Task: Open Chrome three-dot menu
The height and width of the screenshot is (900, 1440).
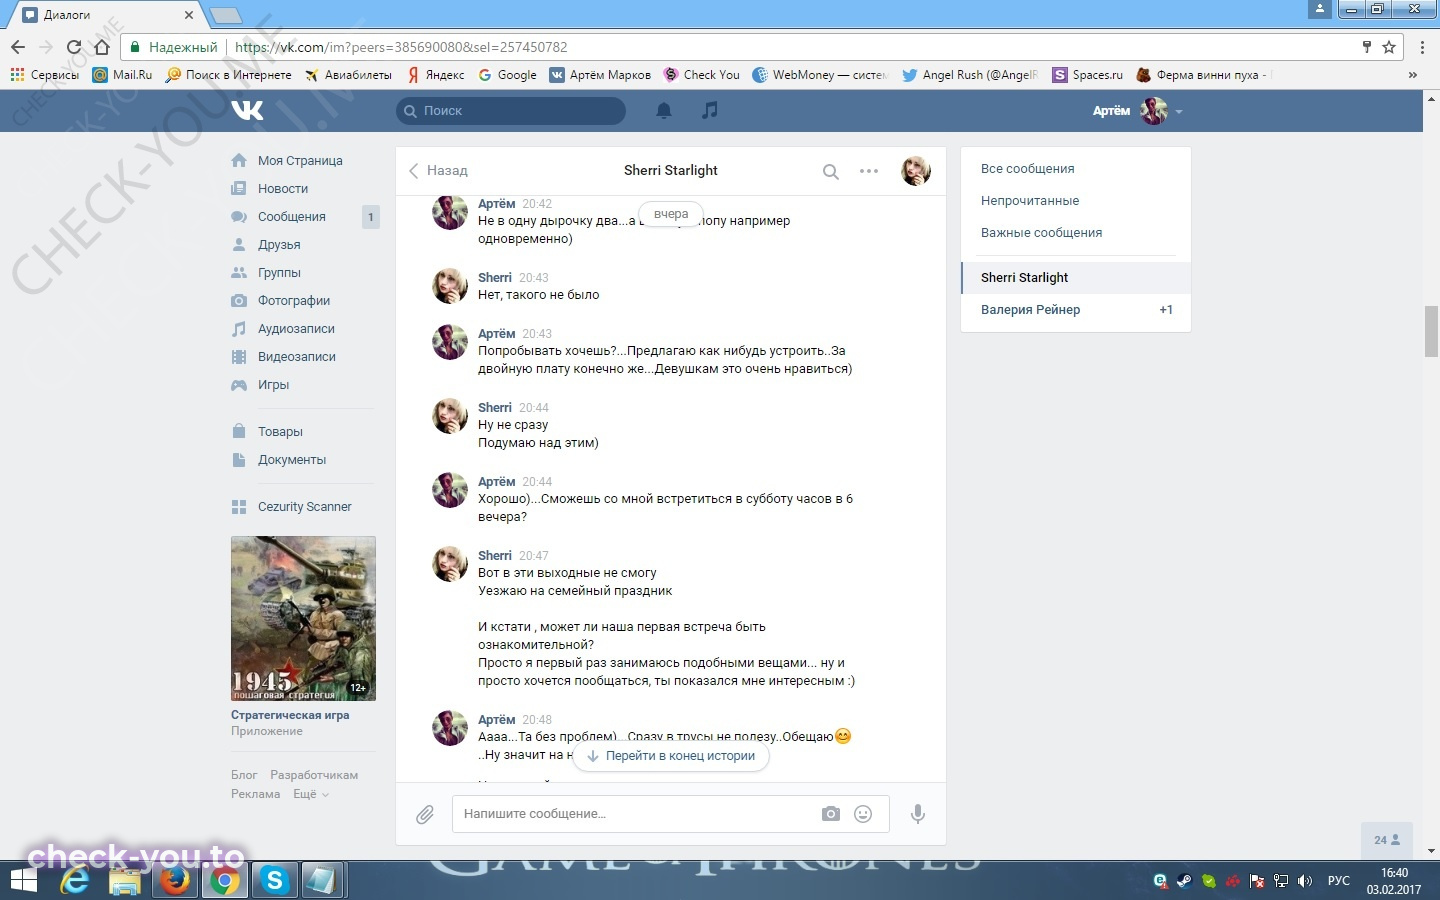Action: click(1422, 47)
